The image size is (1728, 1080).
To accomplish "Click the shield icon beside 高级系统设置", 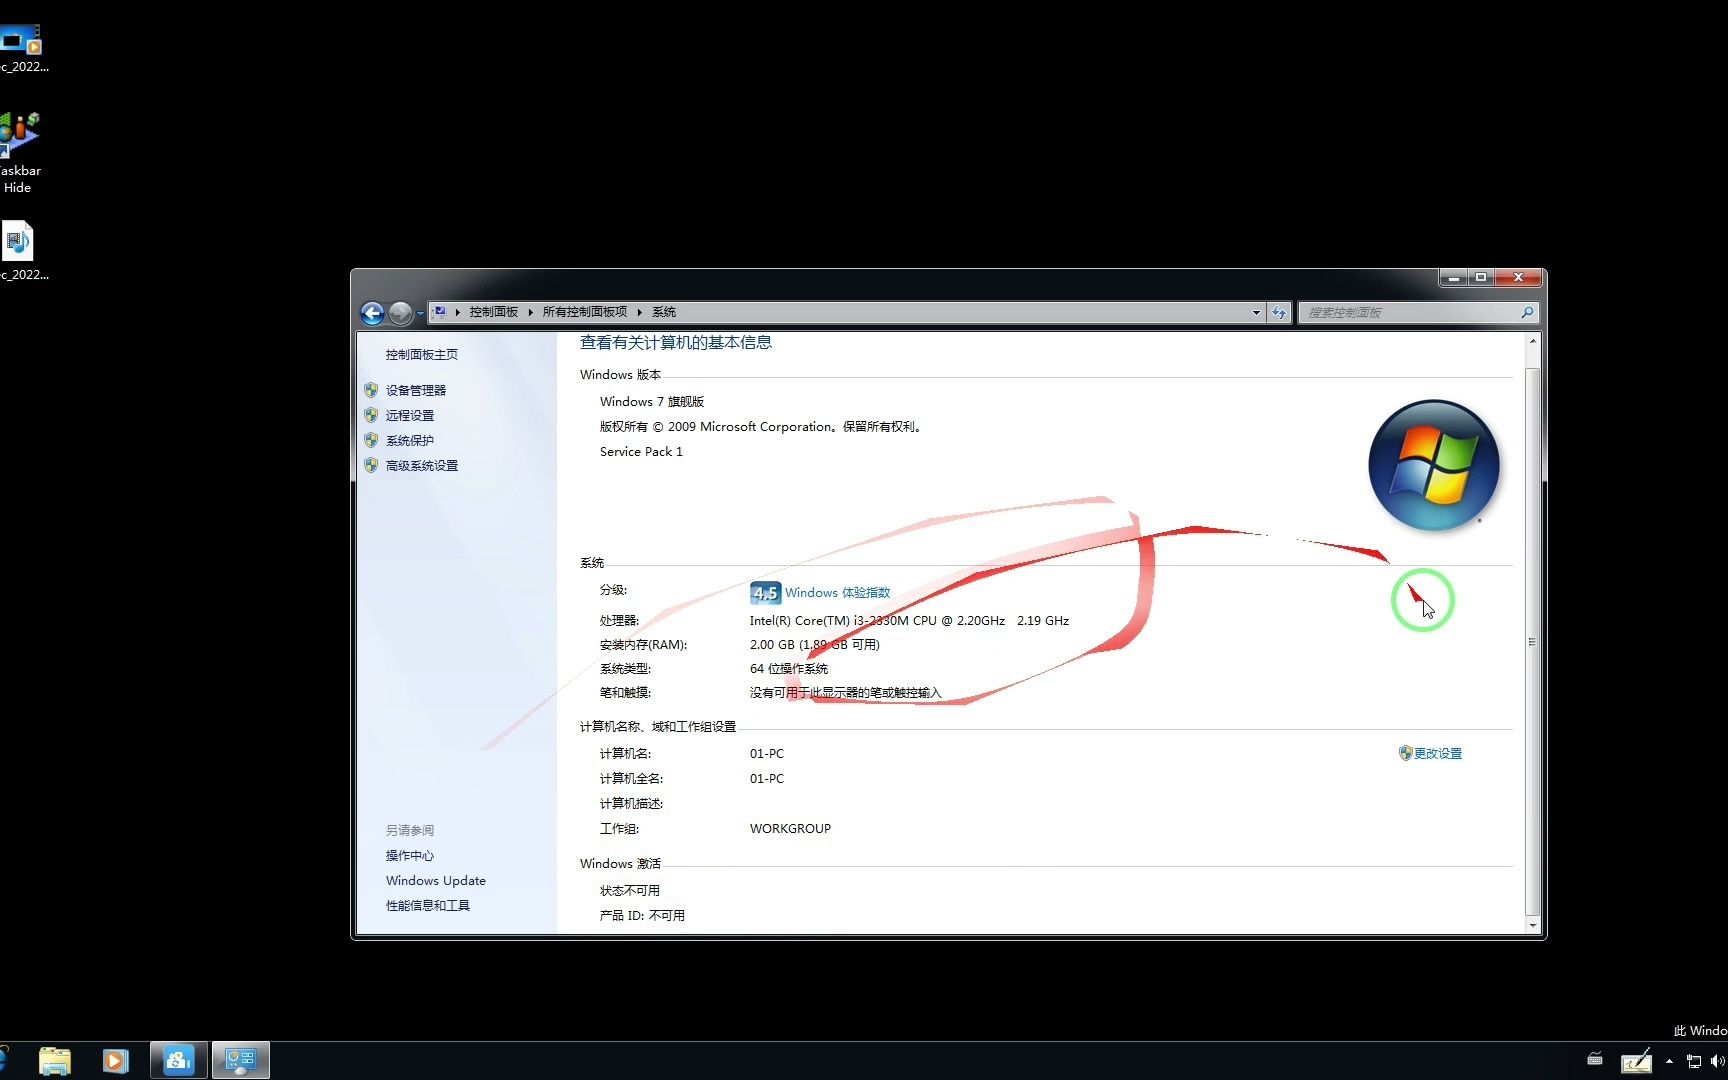I will pyautogui.click(x=371, y=465).
